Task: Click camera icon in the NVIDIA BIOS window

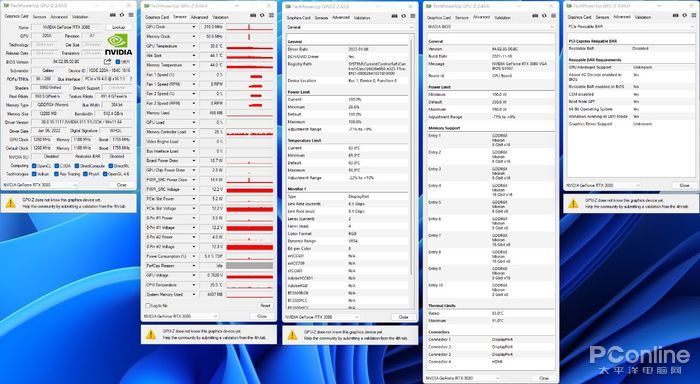Action: 535,16
